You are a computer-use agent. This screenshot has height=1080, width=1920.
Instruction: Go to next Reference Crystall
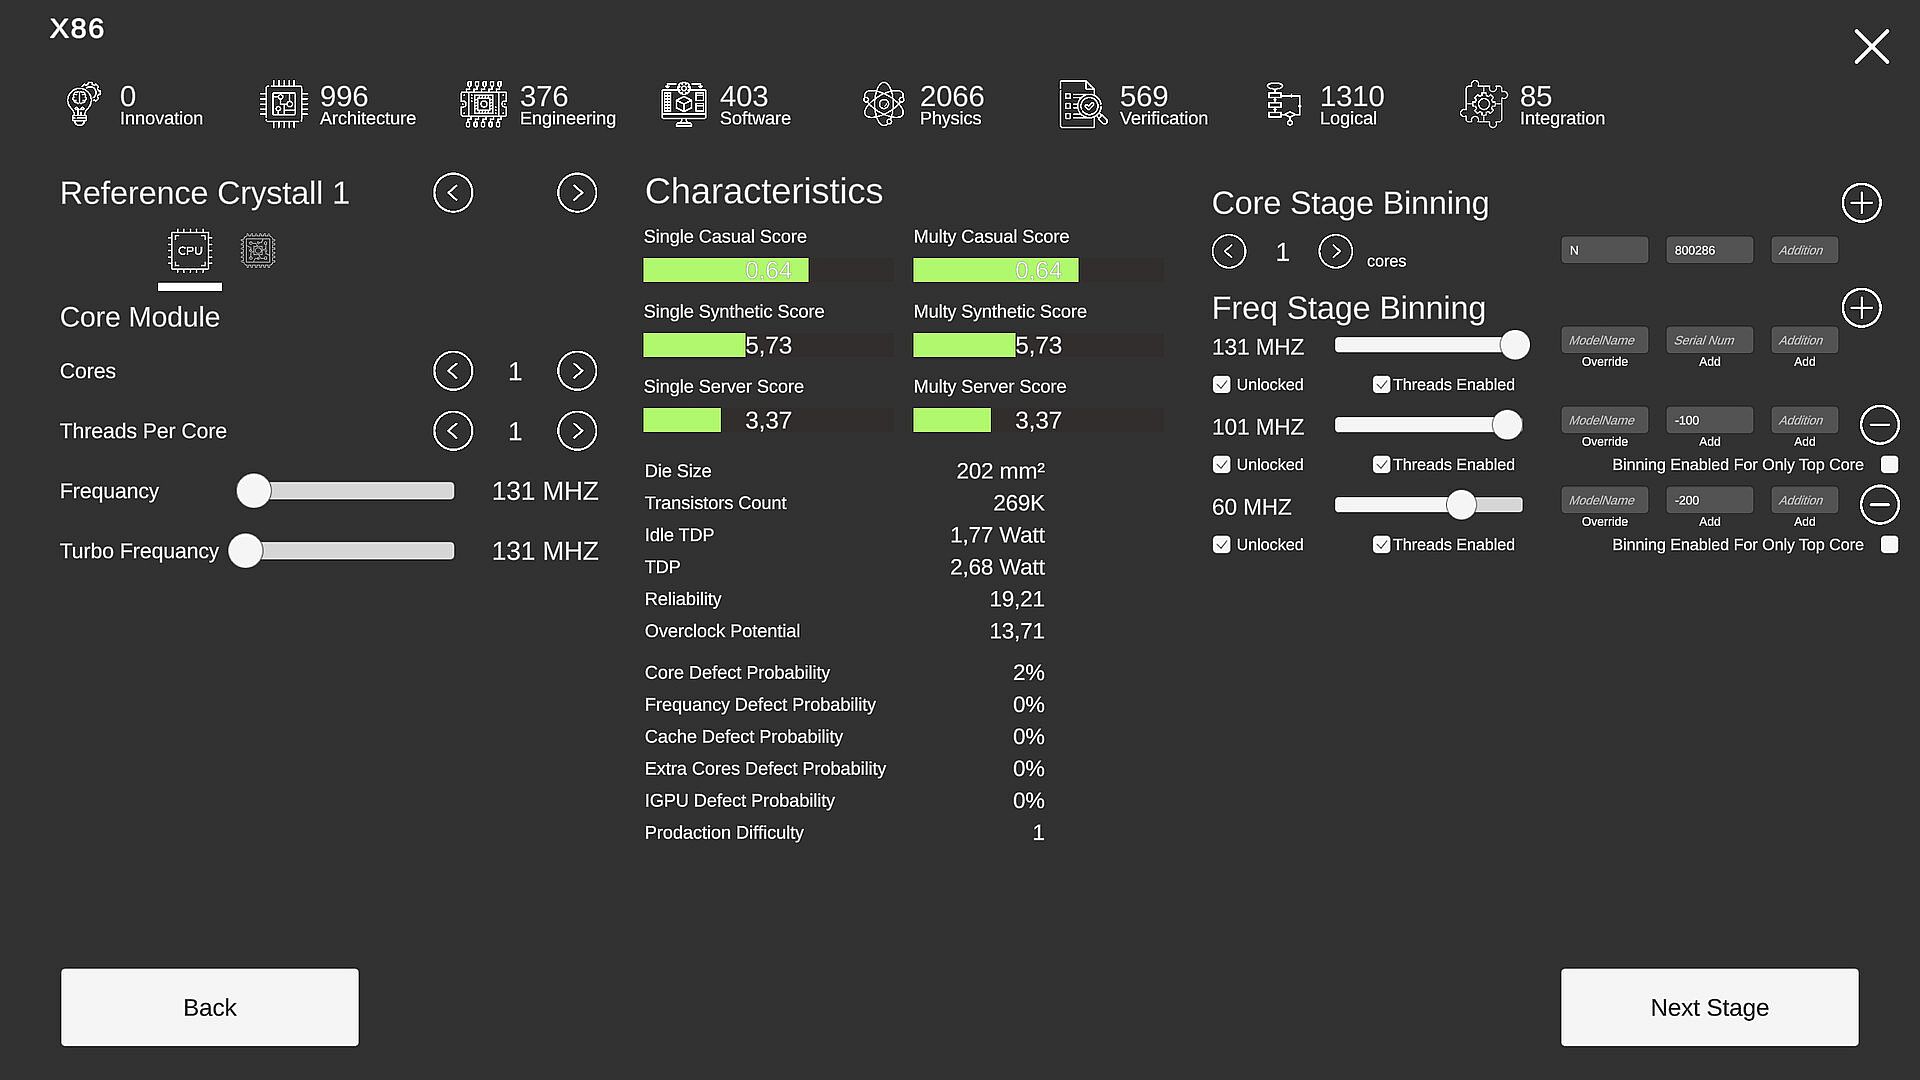(577, 193)
